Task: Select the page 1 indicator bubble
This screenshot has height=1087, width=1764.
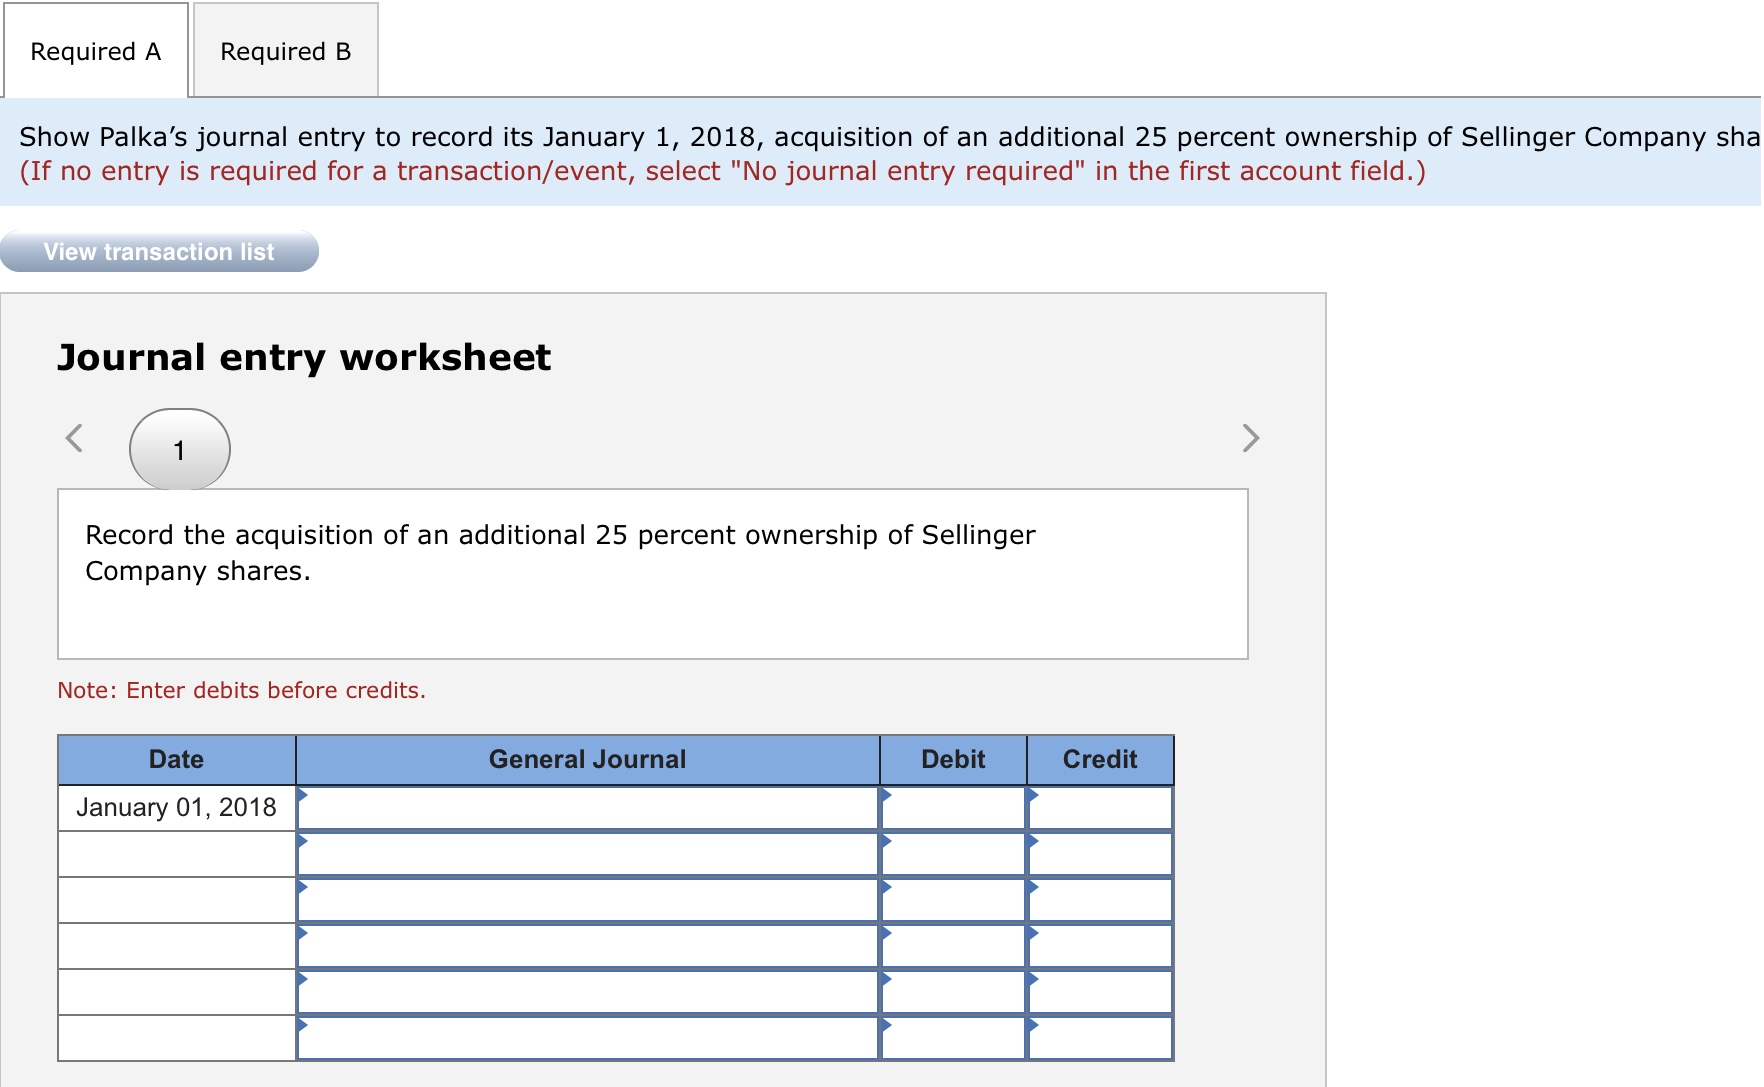Action: [x=180, y=450]
